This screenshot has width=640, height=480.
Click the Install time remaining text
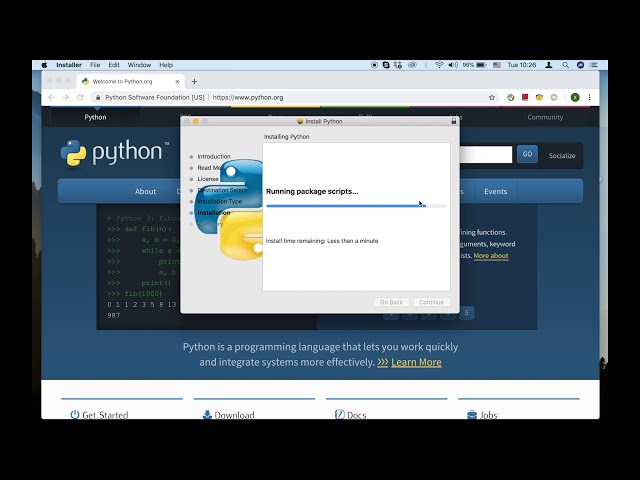pyautogui.click(x=322, y=241)
